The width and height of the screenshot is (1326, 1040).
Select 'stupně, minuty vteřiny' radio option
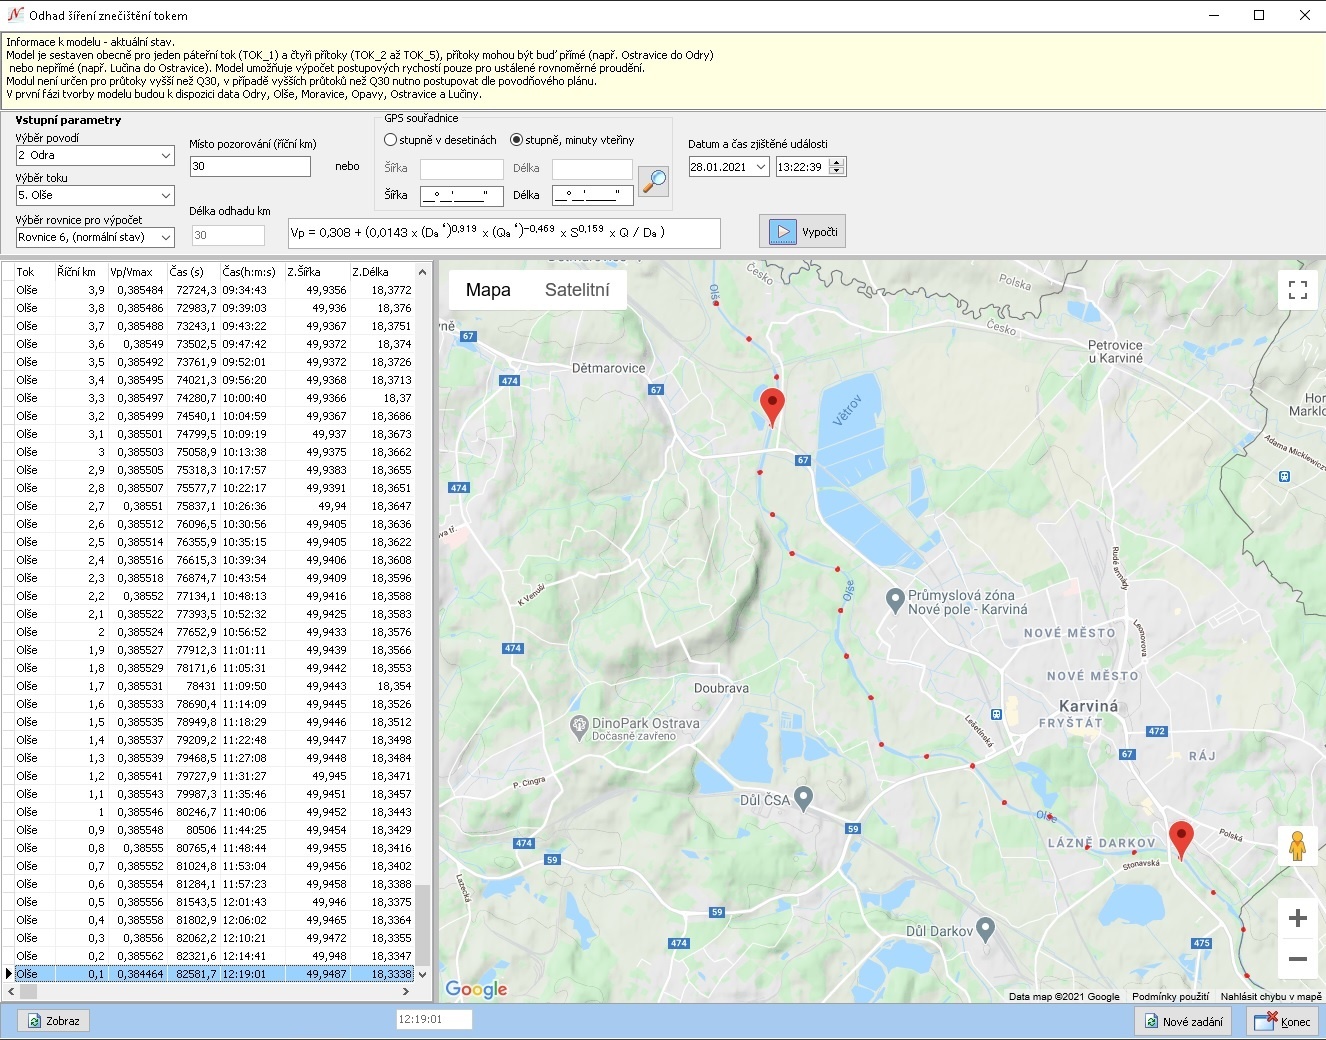click(x=517, y=140)
